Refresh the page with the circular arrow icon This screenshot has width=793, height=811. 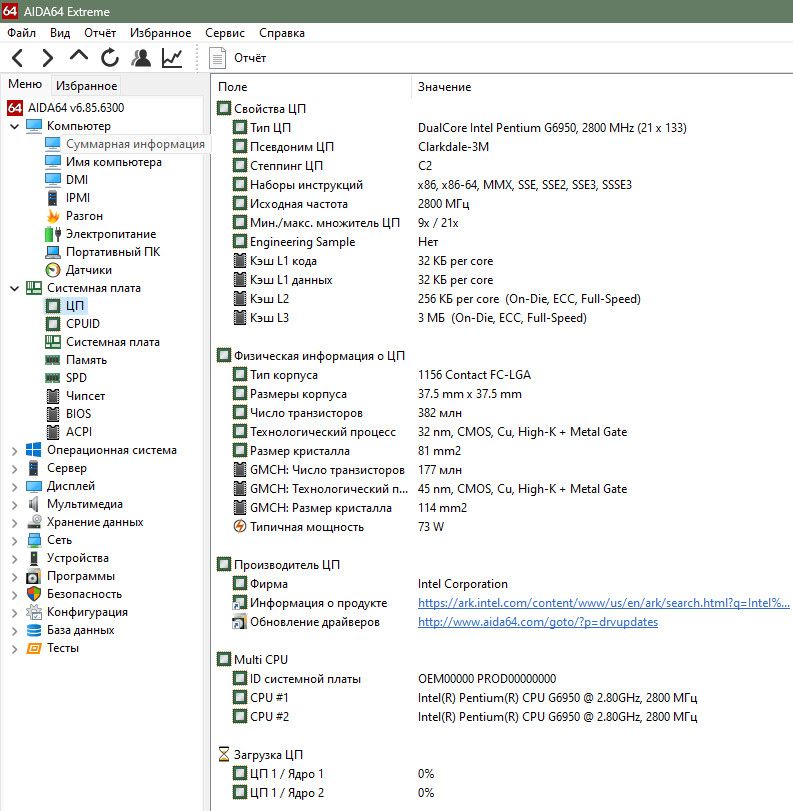pos(110,58)
